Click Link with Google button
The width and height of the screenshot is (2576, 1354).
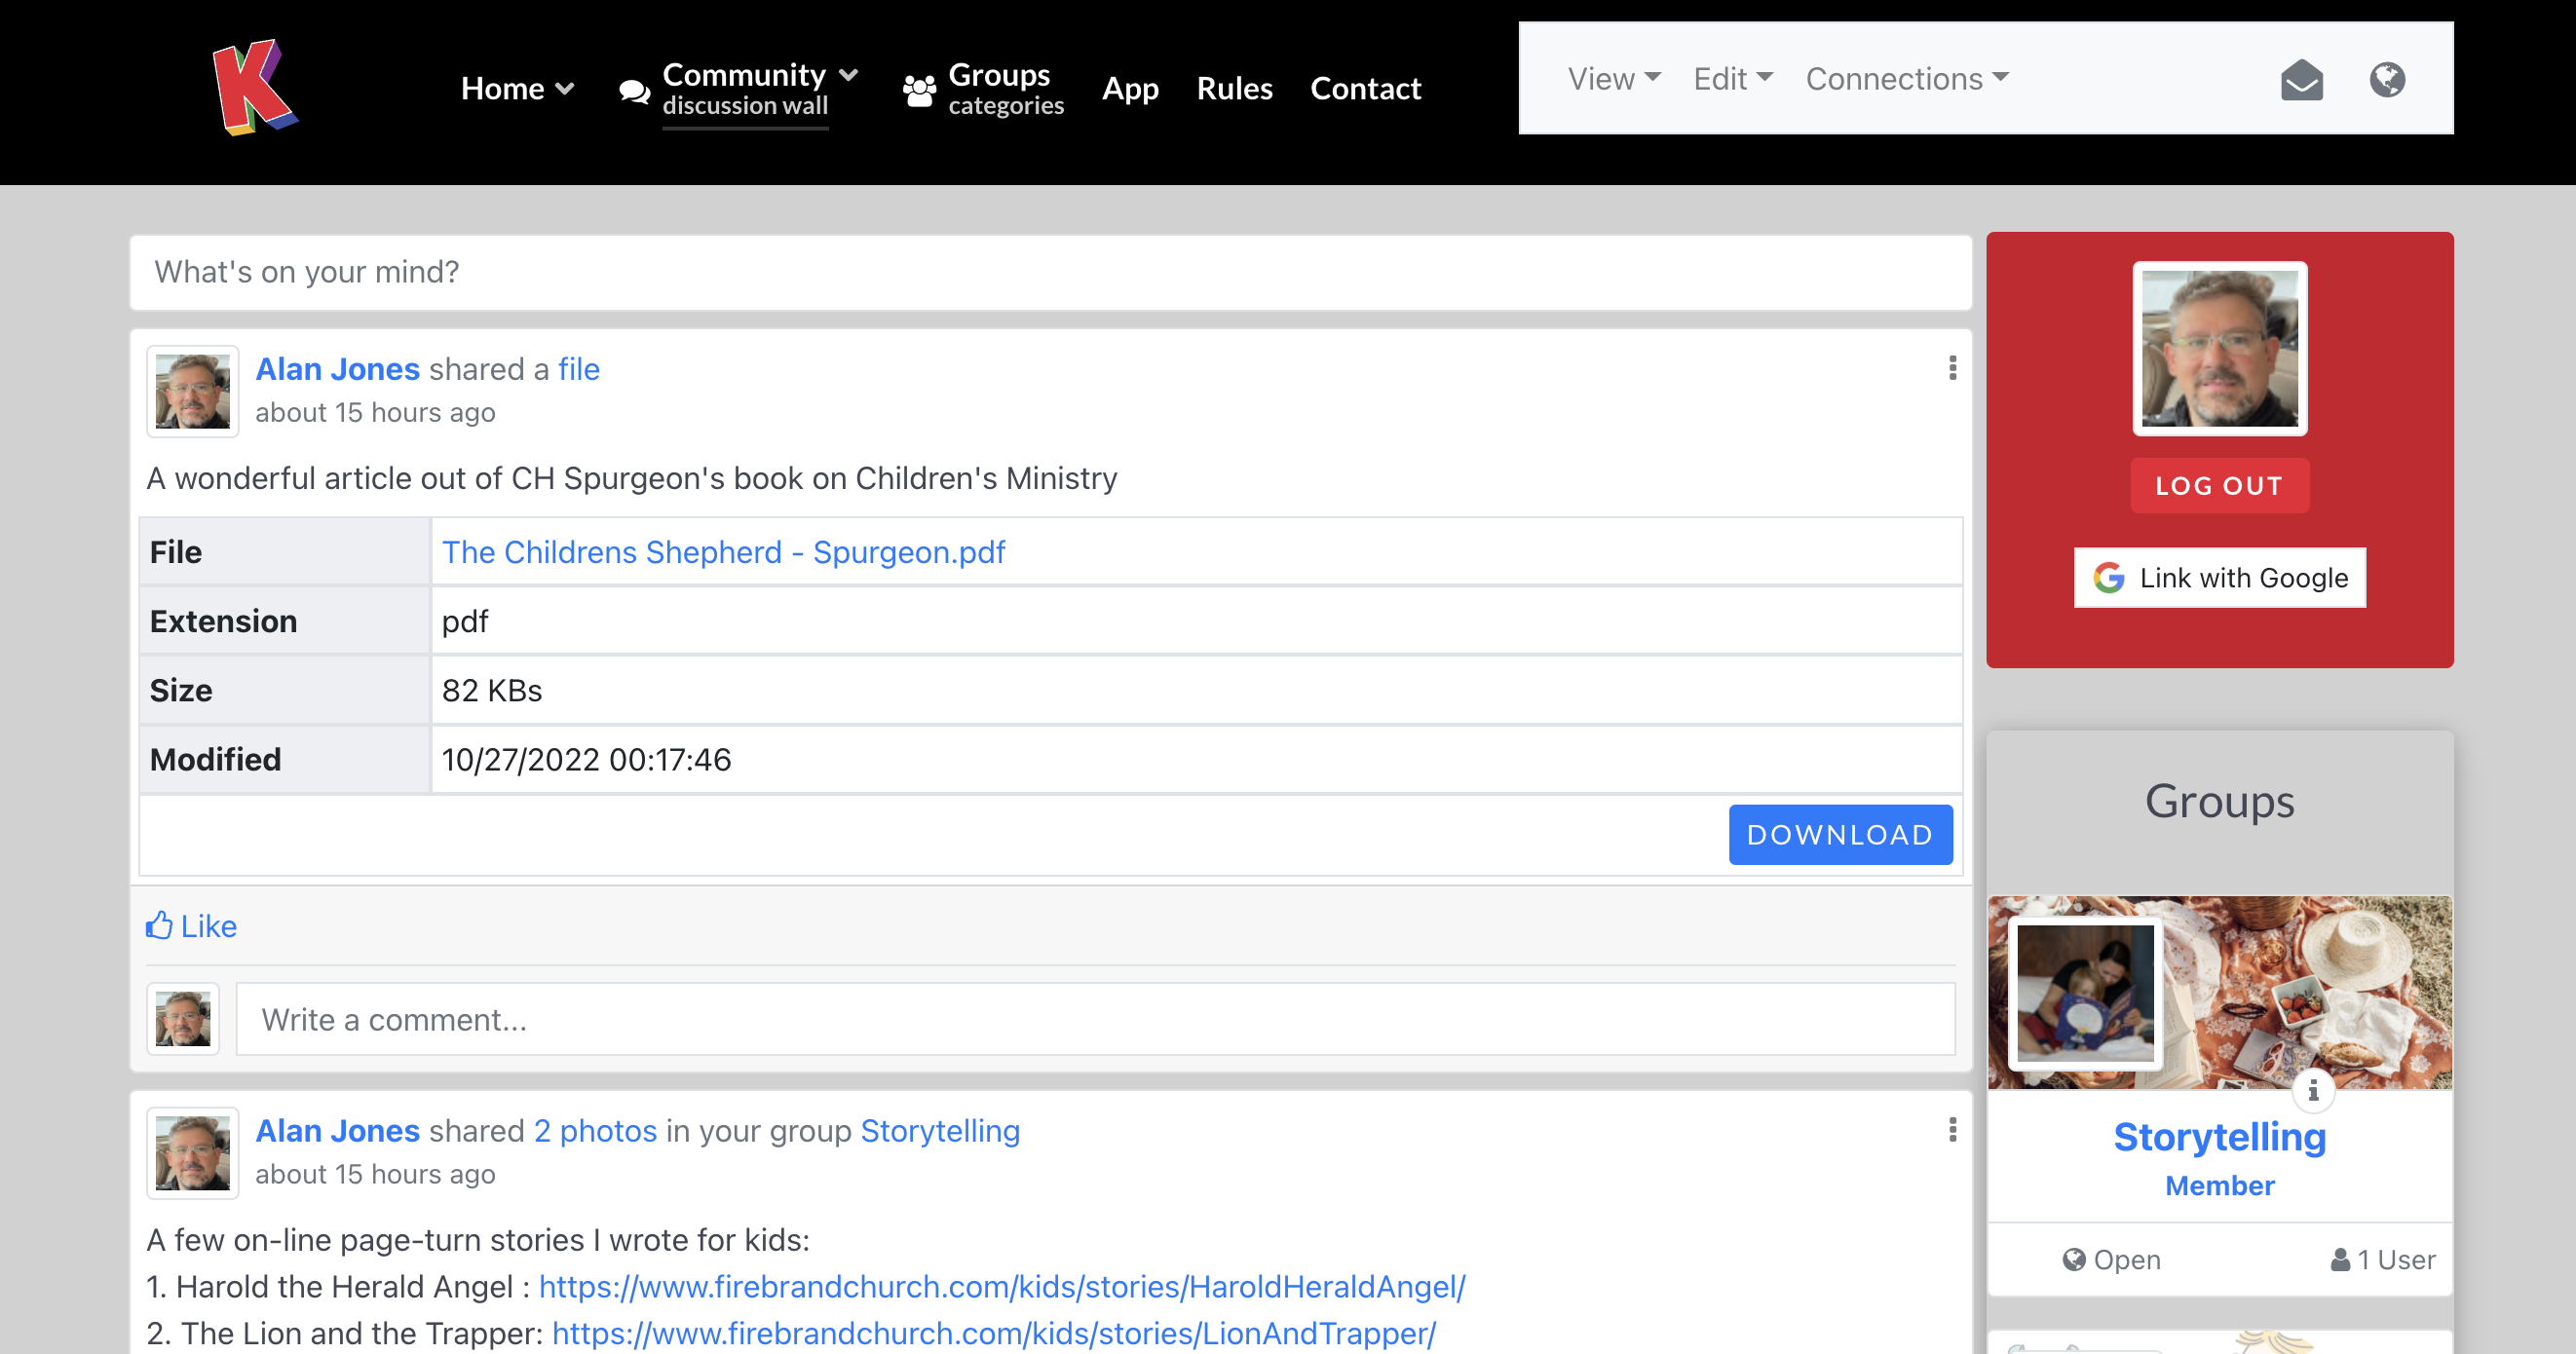(x=2219, y=578)
